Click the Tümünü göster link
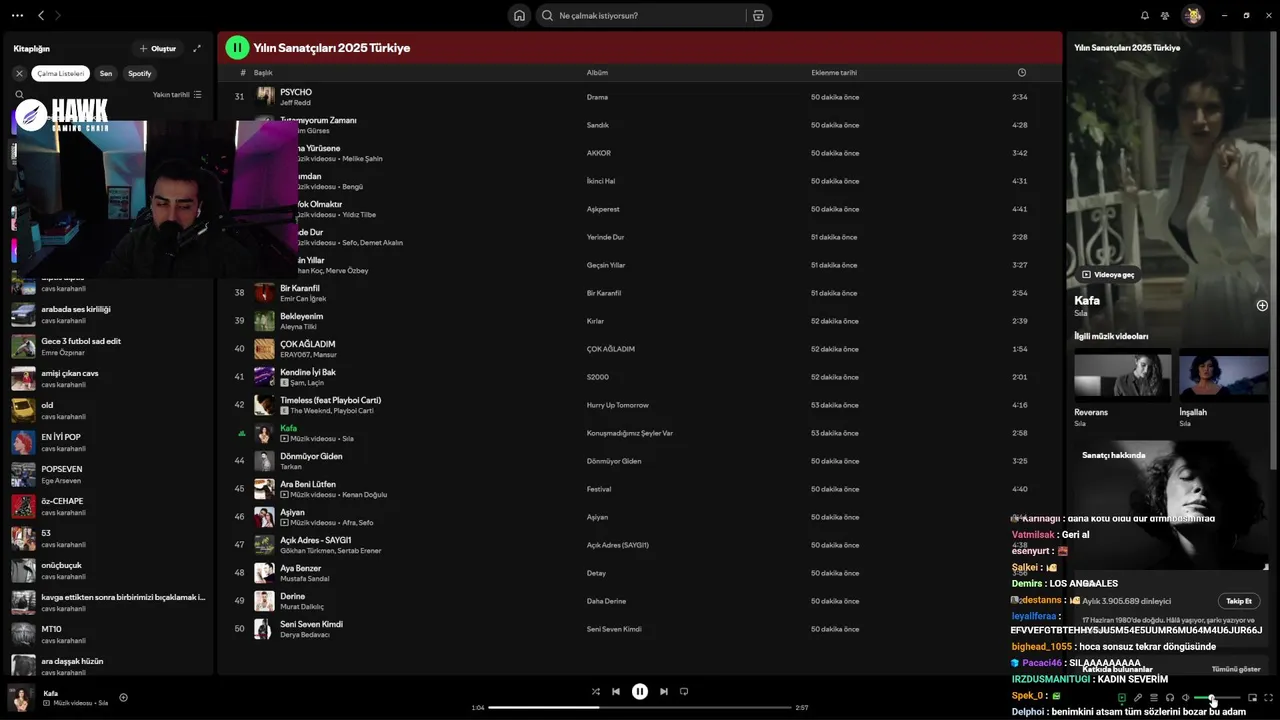 tap(1236, 669)
